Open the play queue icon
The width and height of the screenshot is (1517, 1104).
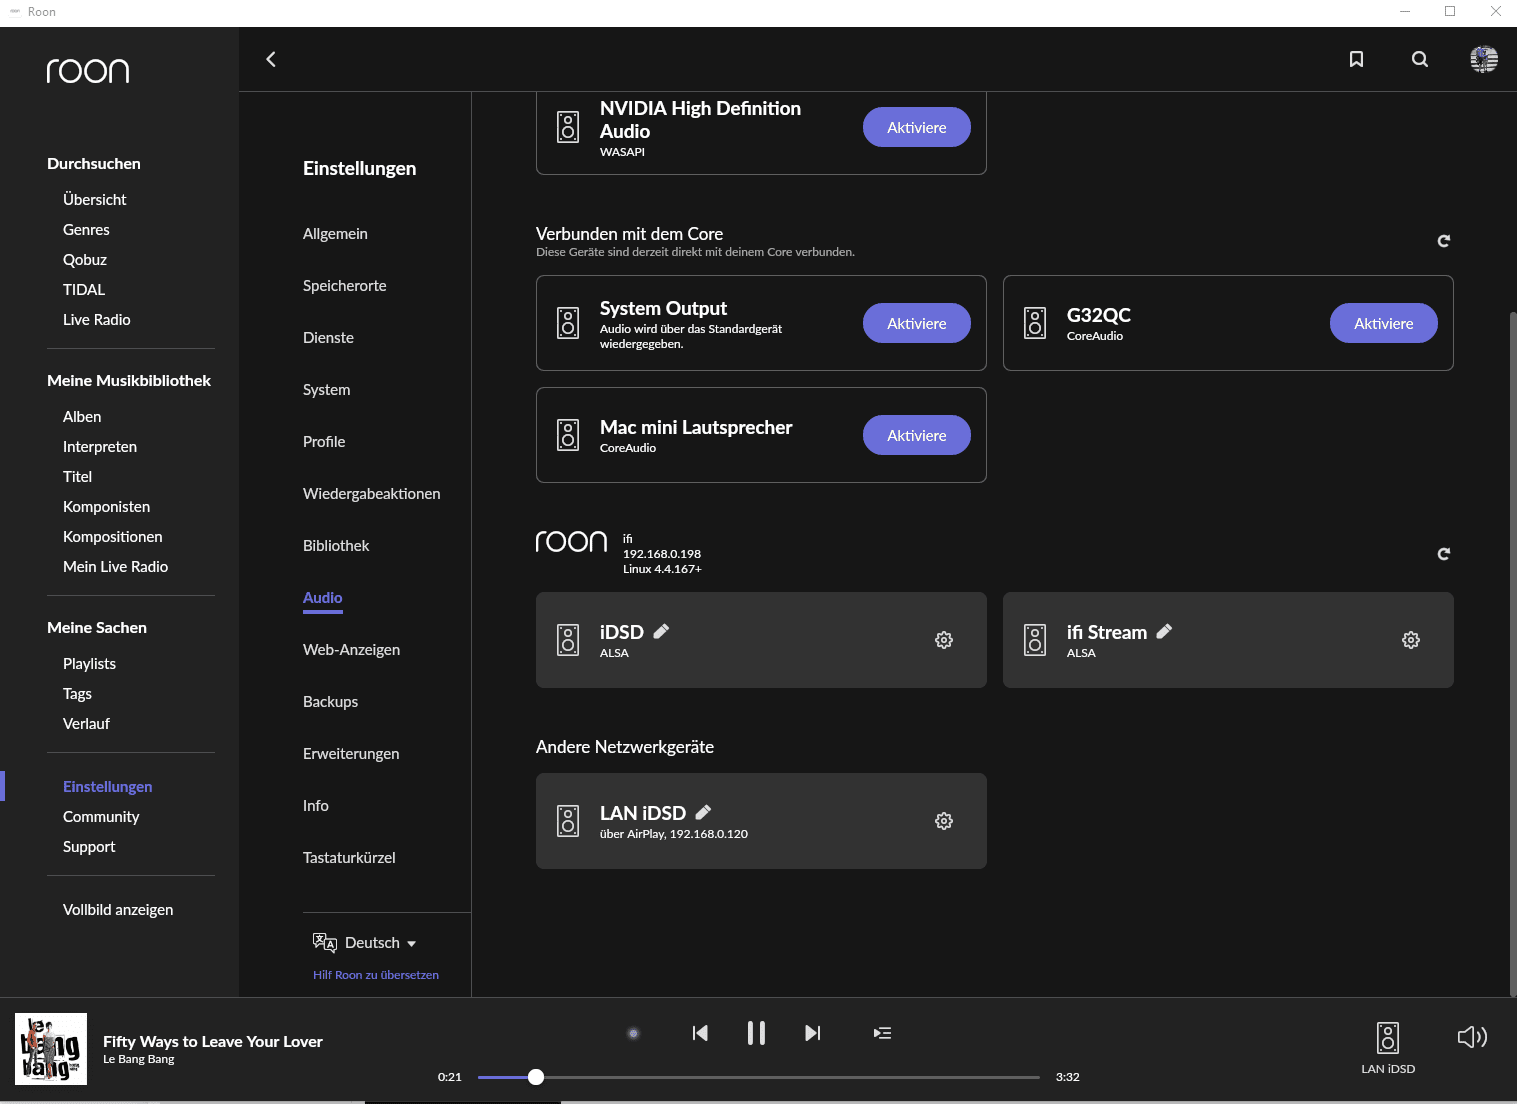pyautogui.click(x=882, y=1033)
